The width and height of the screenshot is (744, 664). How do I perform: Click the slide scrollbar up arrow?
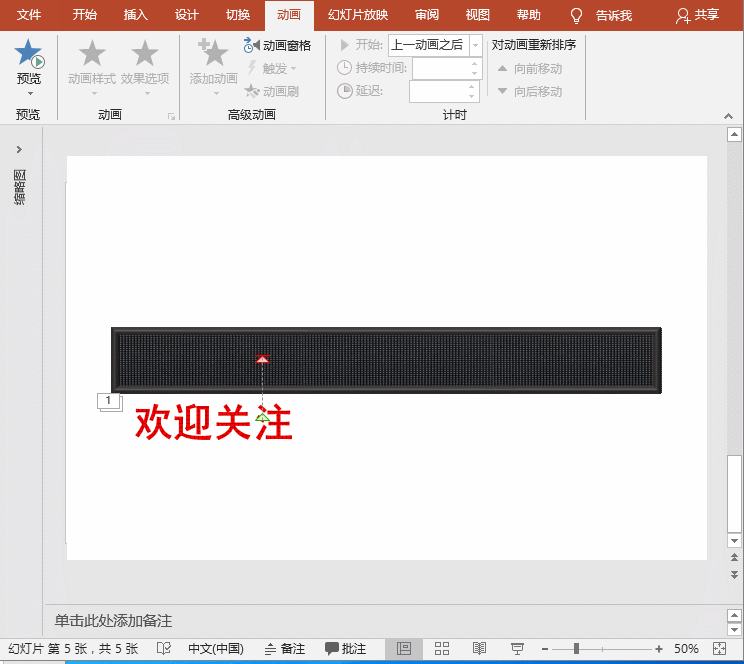[735, 135]
